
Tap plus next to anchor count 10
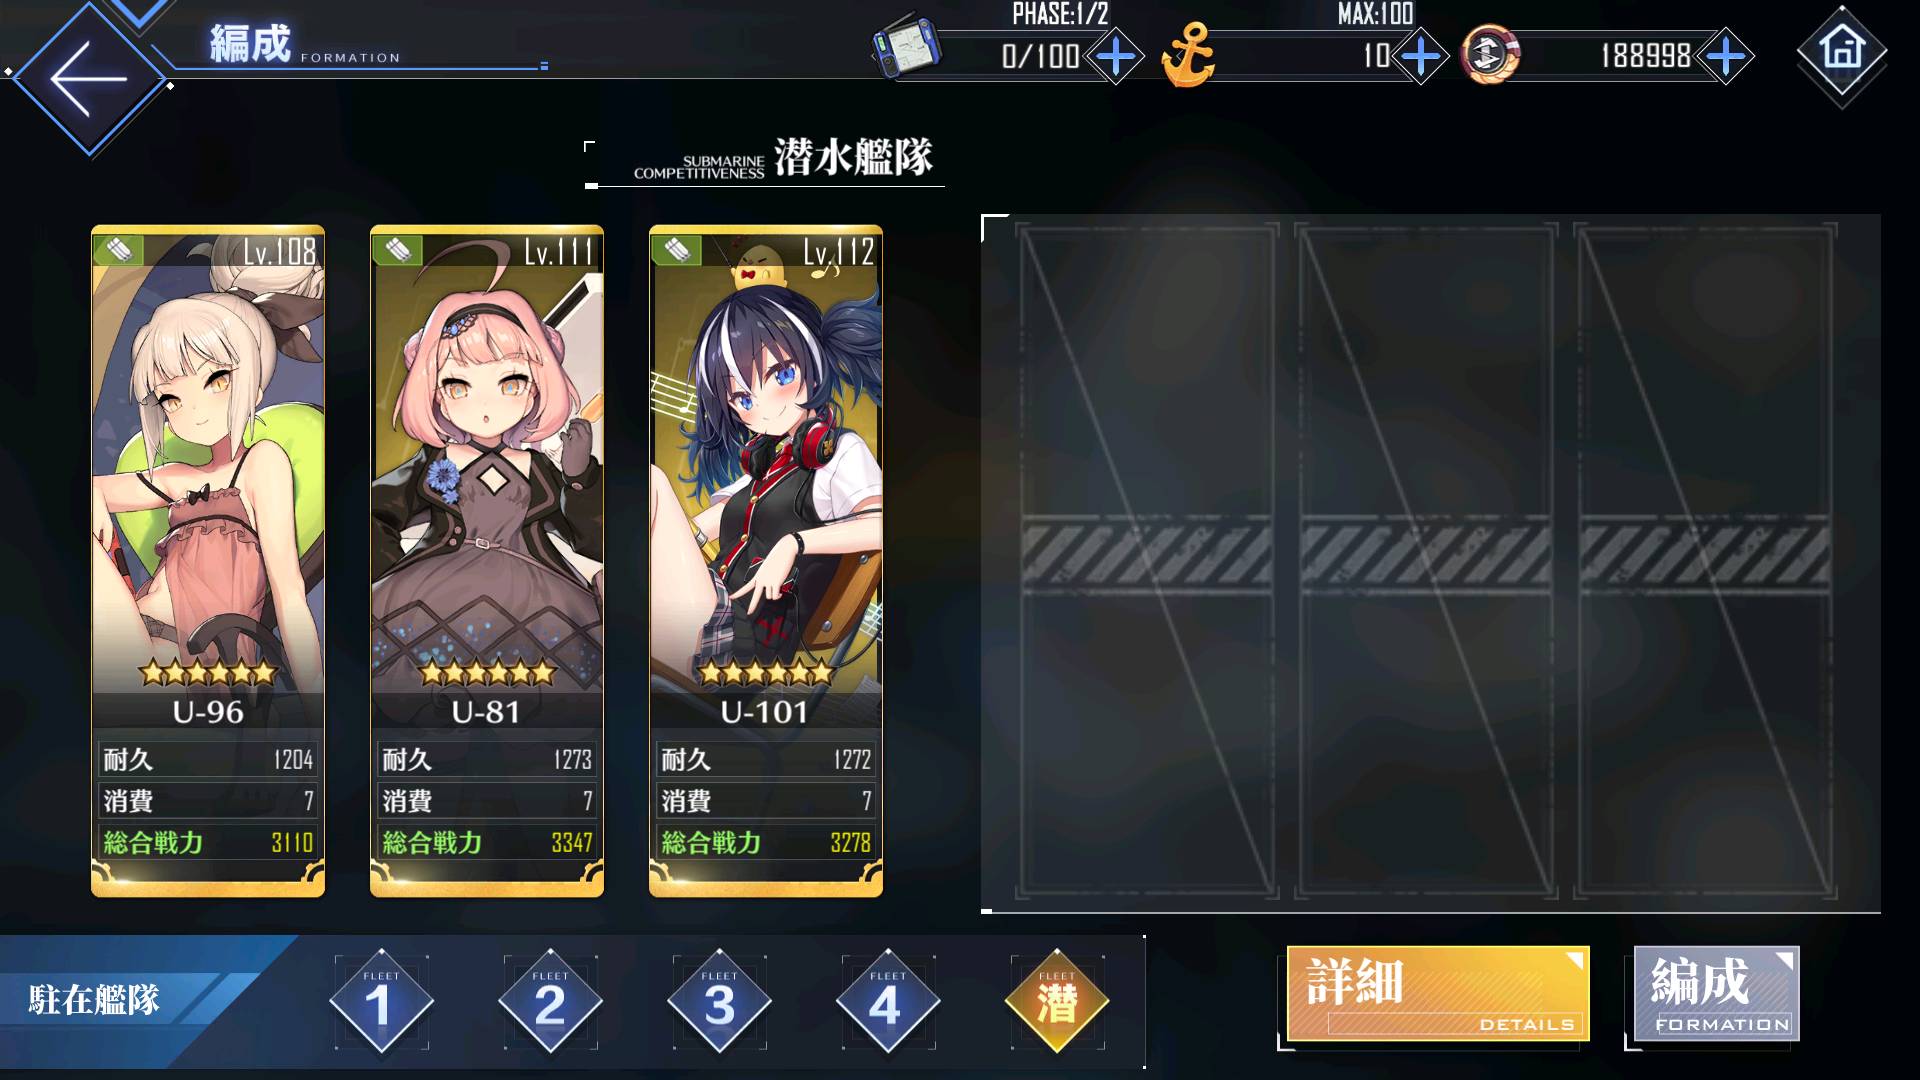click(x=1420, y=56)
